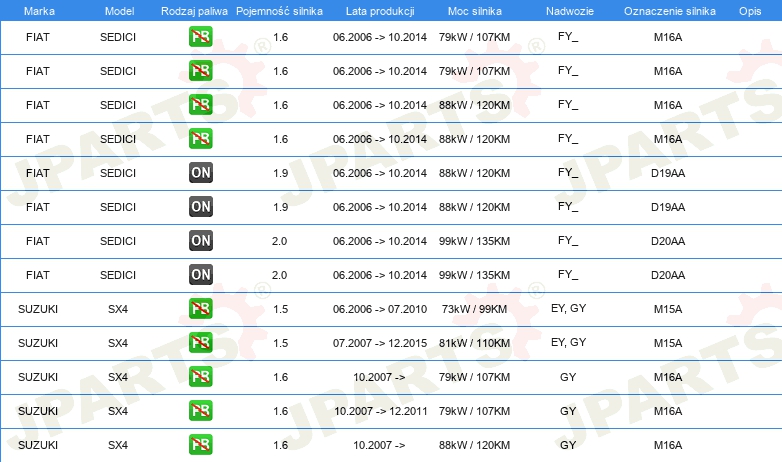Click the petrol icon in the 73kW / 99KM row
The image size is (782, 462).
click(201, 308)
